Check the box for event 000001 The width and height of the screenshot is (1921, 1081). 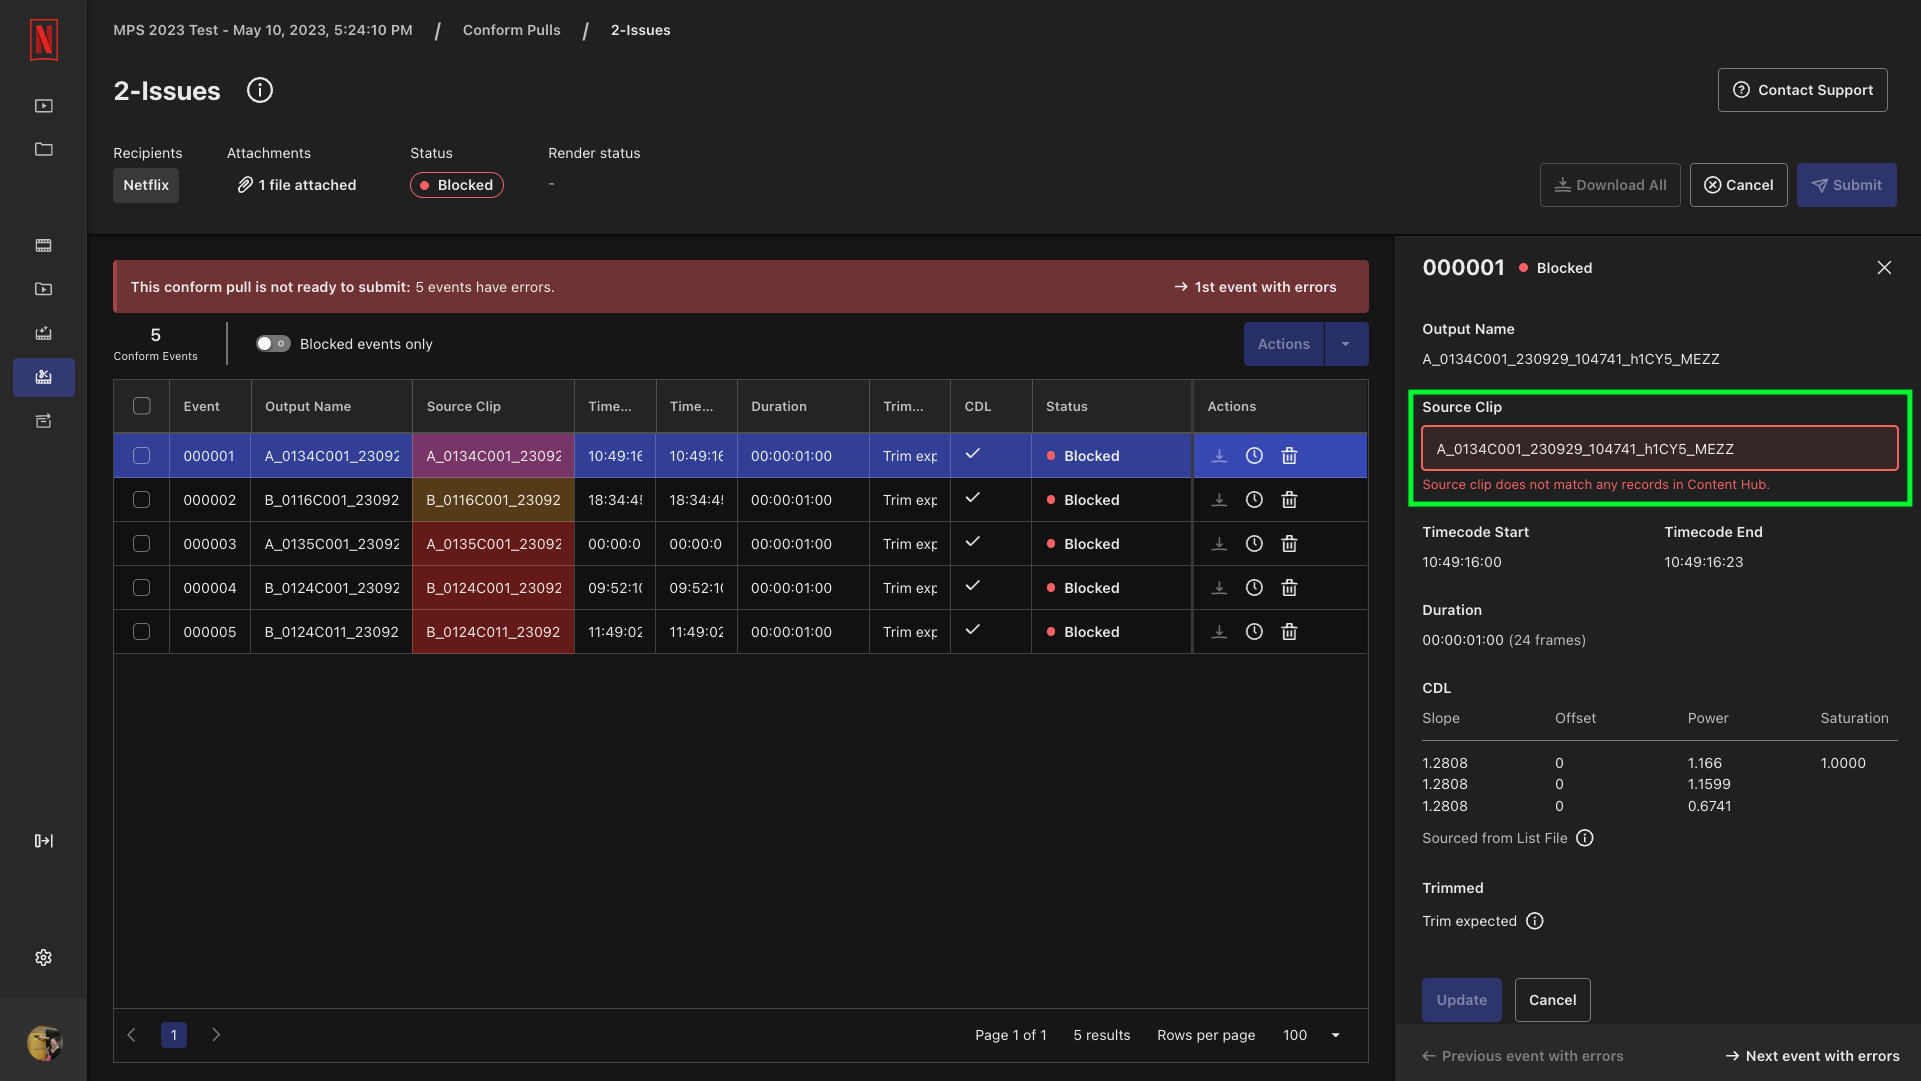click(142, 456)
